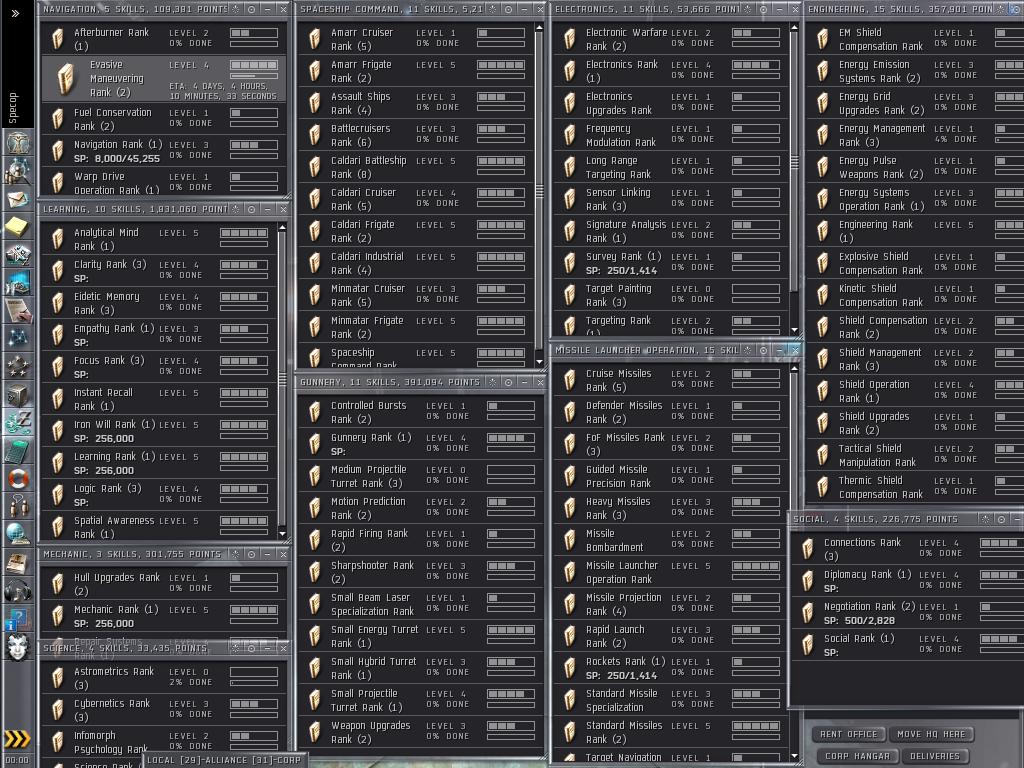Image resolution: width=1024 pixels, height=768 pixels.
Task: Open the mail envelope icon in sidebar
Action: 18,199
